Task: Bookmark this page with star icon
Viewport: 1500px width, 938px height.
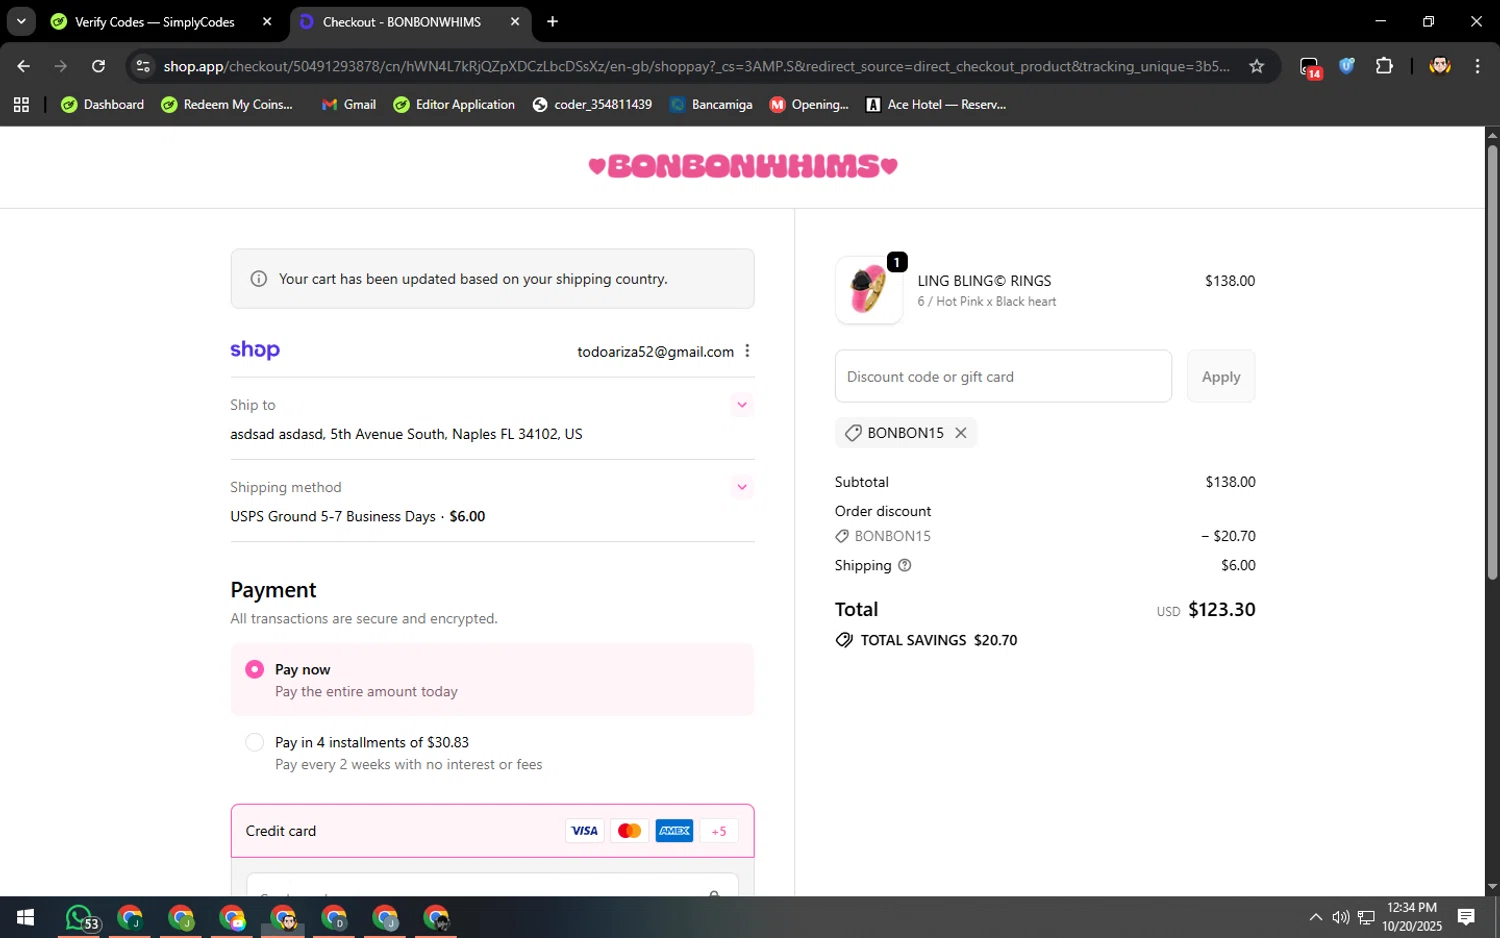Action: pyautogui.click(x=1257, y=66)
